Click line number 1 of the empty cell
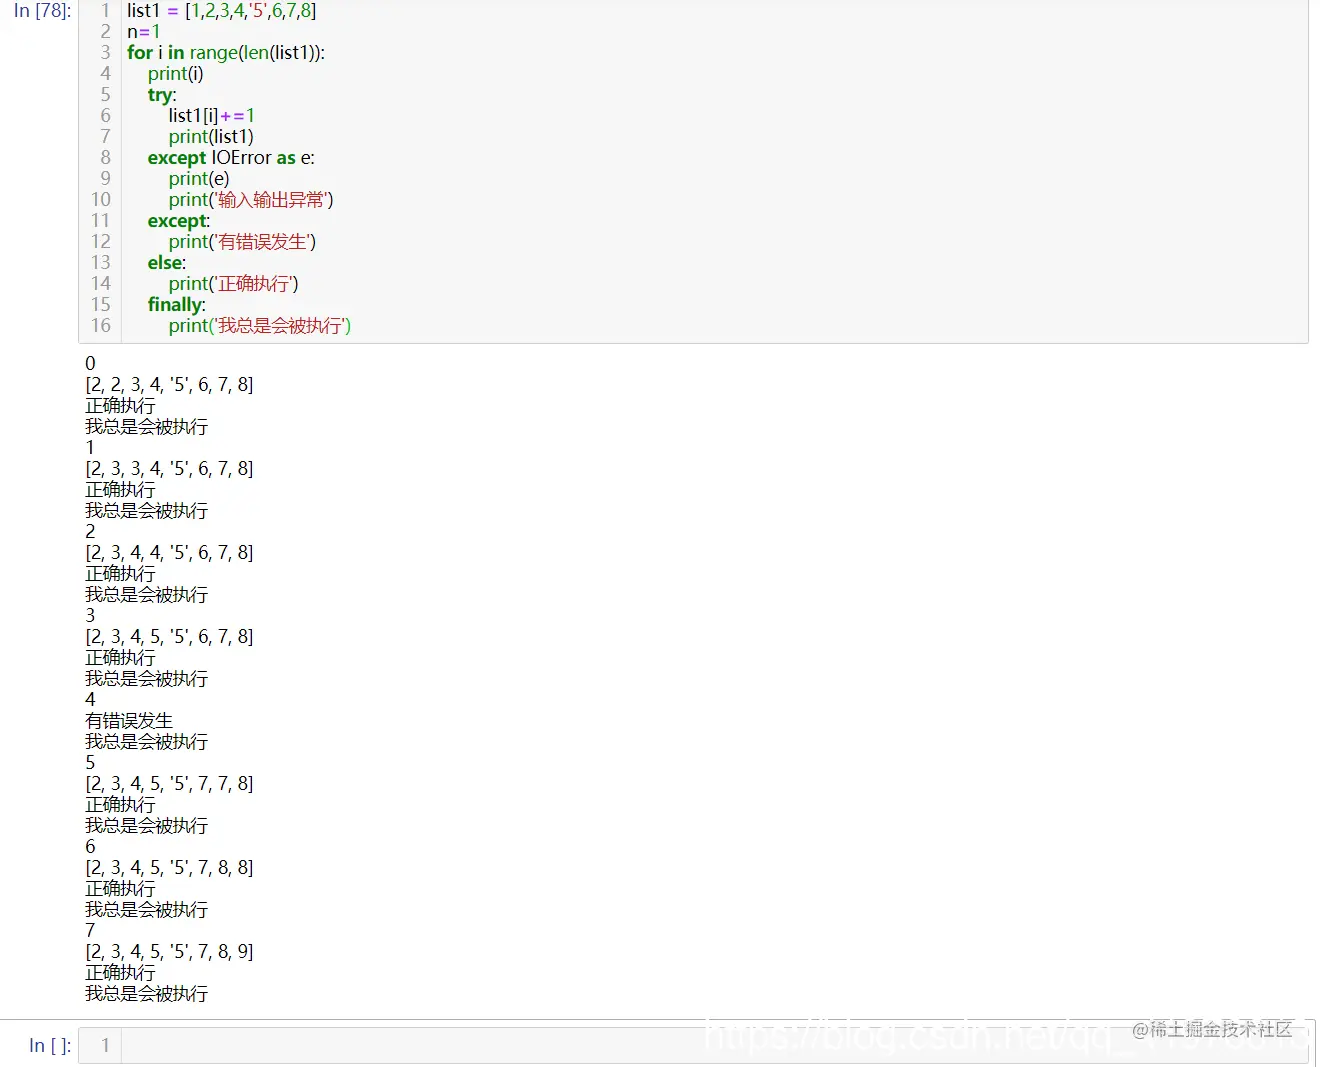Viewport: 1320px width, 1067px height. point(105,1045)
